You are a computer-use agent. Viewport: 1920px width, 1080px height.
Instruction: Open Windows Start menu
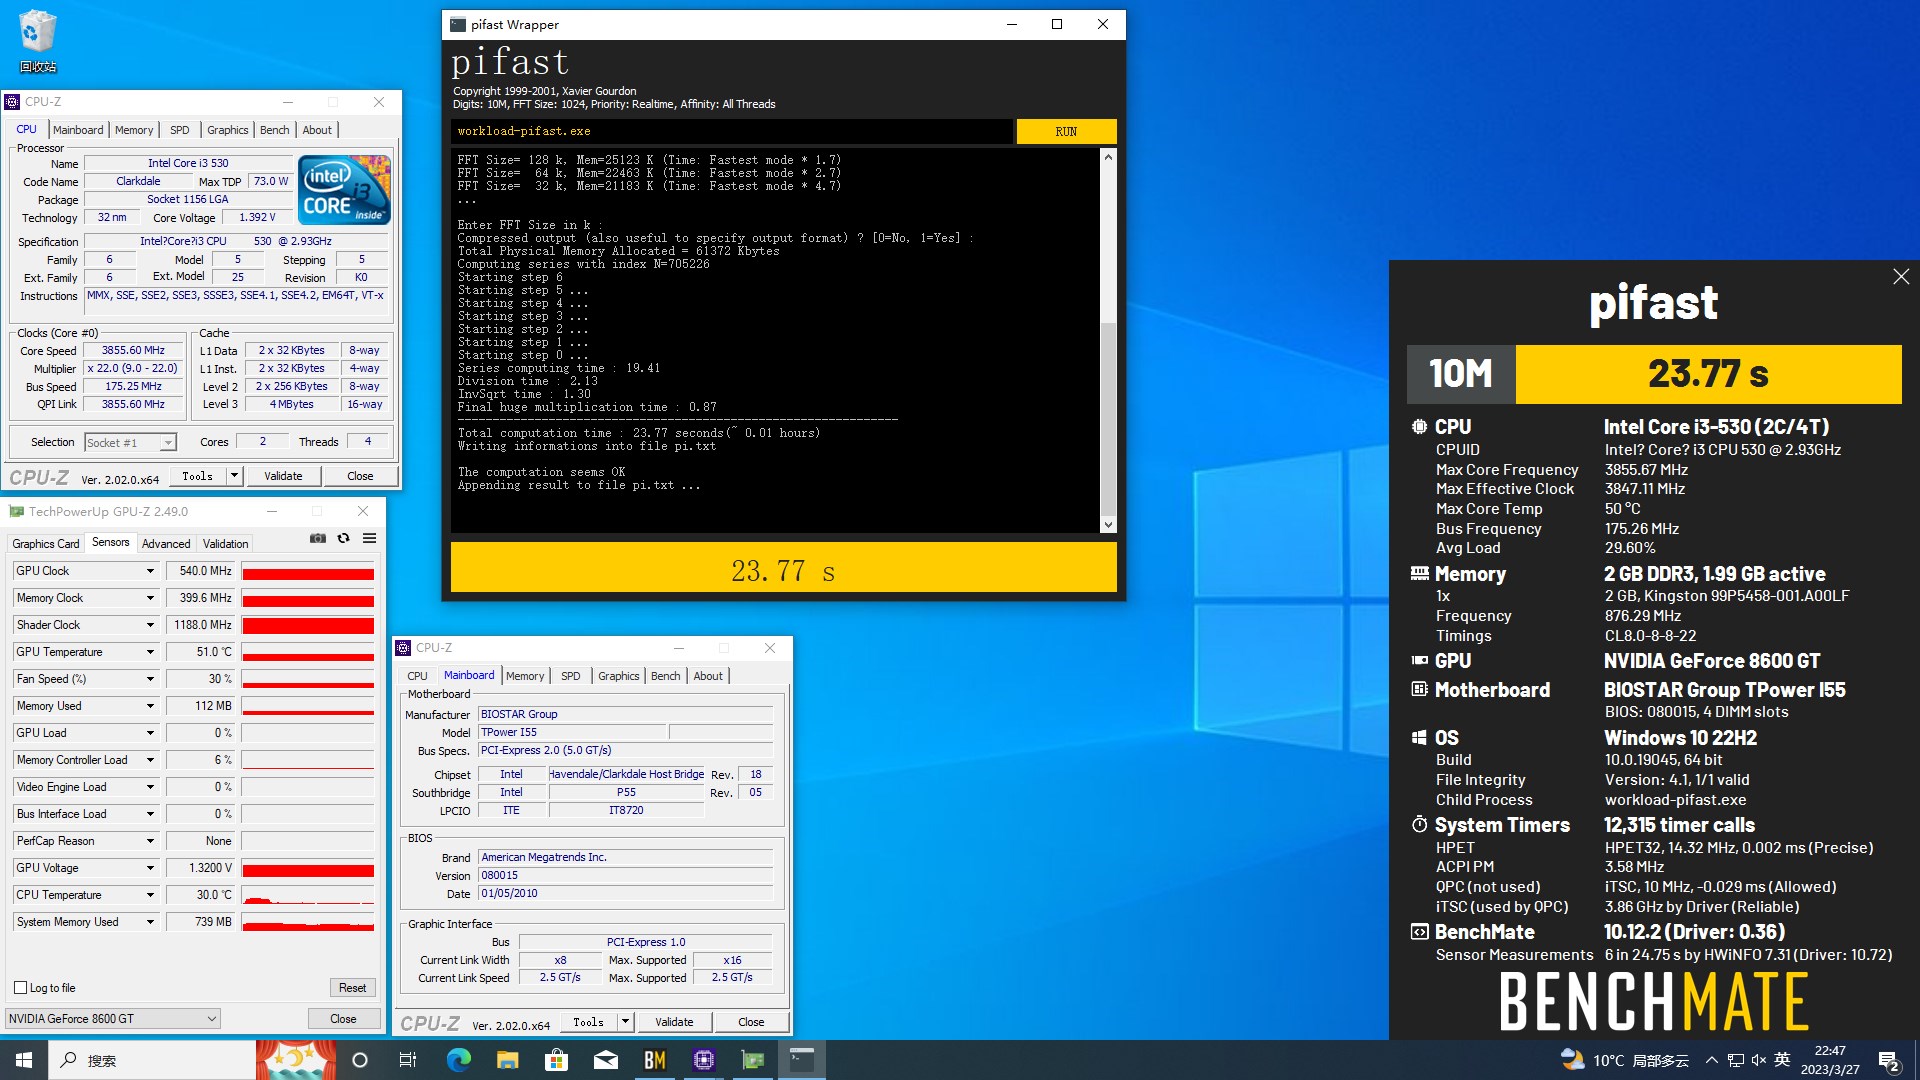click(24, 1060)
